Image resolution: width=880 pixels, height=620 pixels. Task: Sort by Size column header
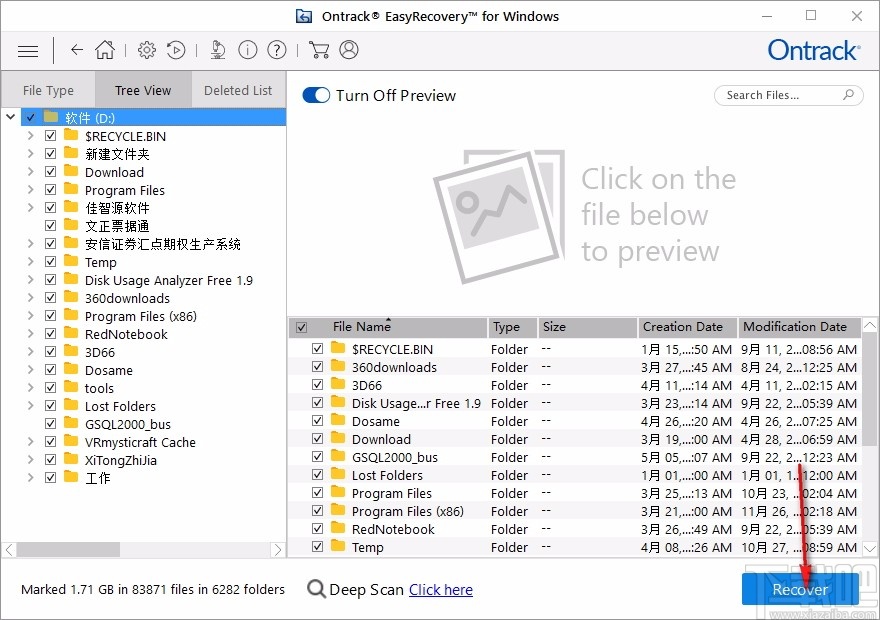[x=588, y=327]
